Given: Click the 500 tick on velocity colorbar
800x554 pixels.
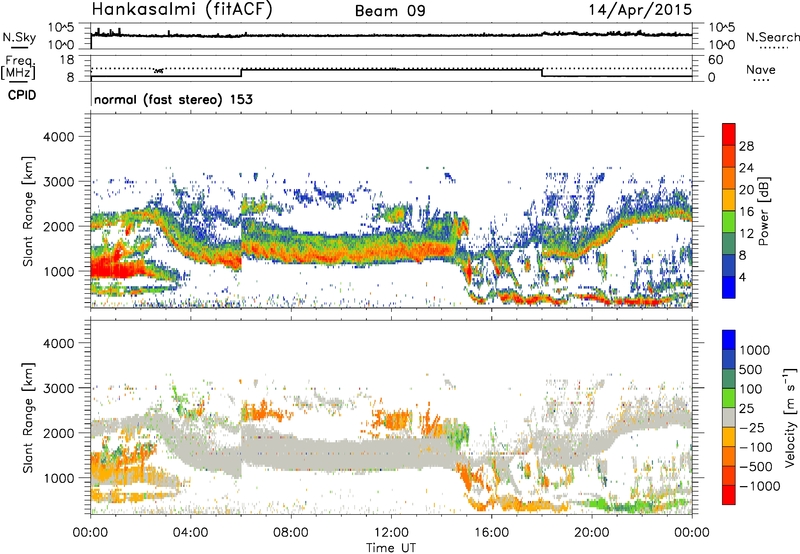Looking at the screenshot, I should 751,369.
